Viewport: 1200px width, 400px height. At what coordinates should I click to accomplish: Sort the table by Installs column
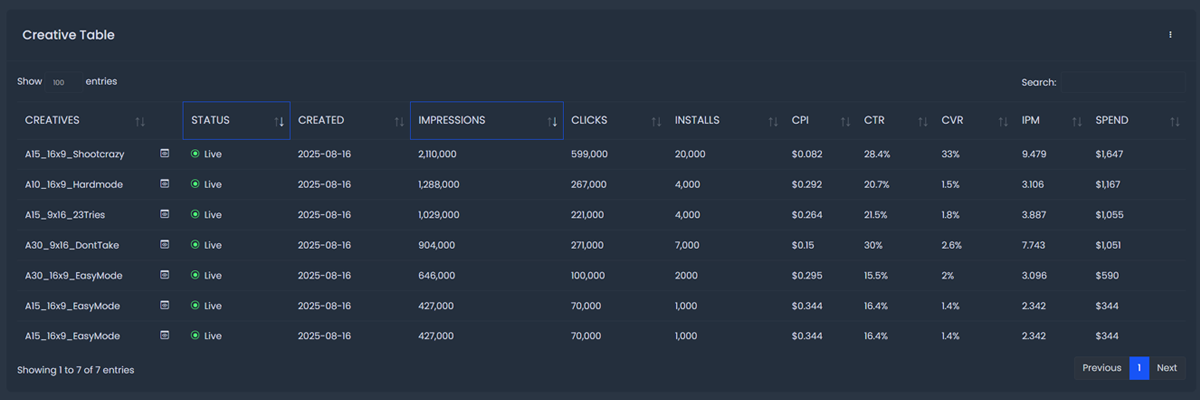(724, 121)
